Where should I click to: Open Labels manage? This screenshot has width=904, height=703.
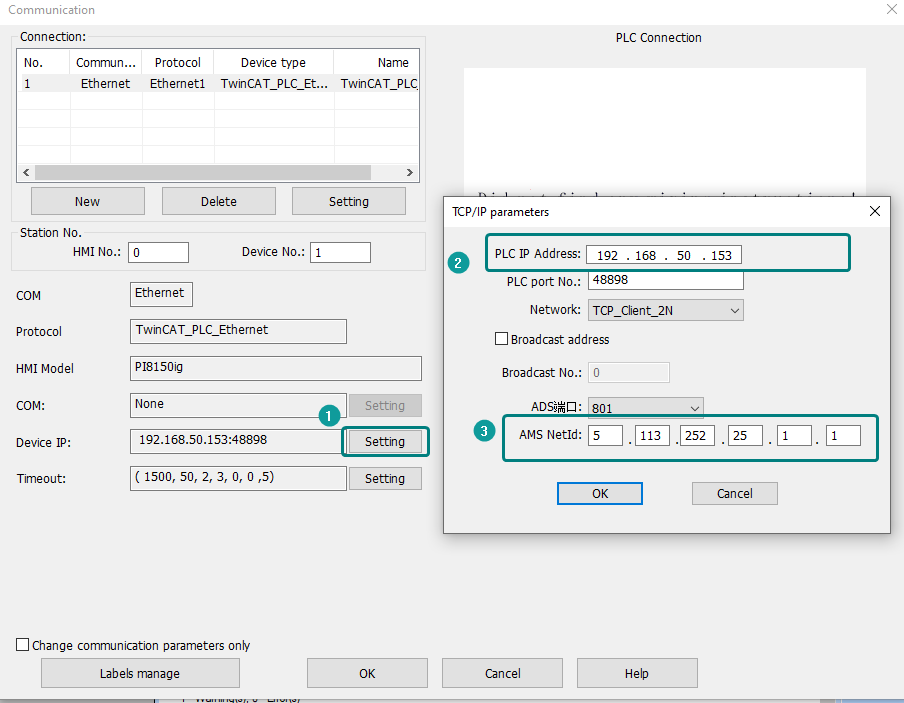(x=139, y=673)
